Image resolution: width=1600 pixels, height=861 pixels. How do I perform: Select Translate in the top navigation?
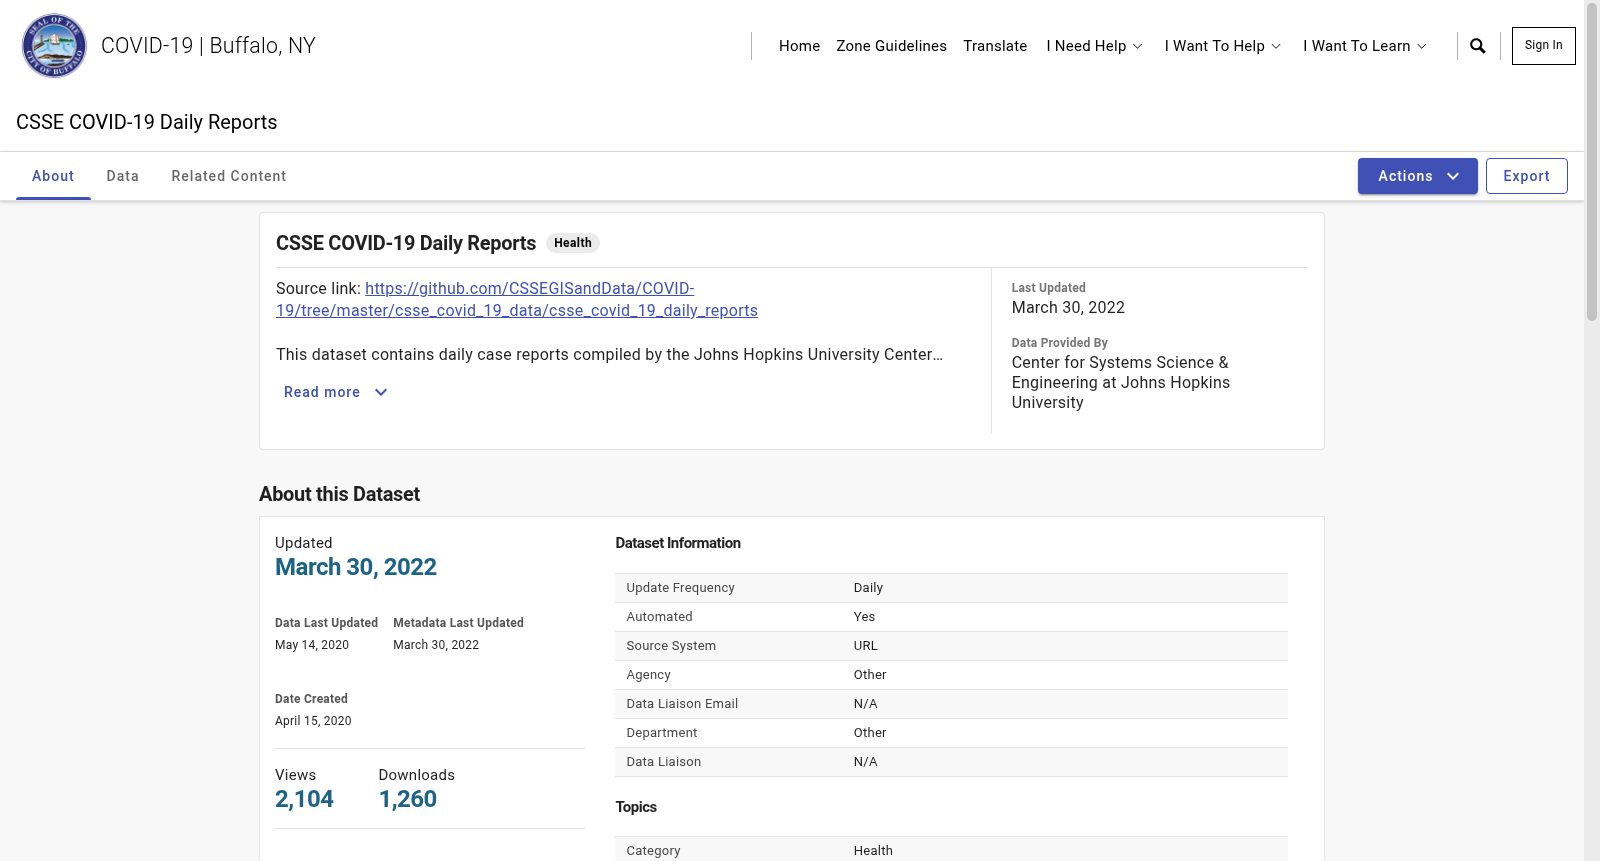click(x=995, y=46)
